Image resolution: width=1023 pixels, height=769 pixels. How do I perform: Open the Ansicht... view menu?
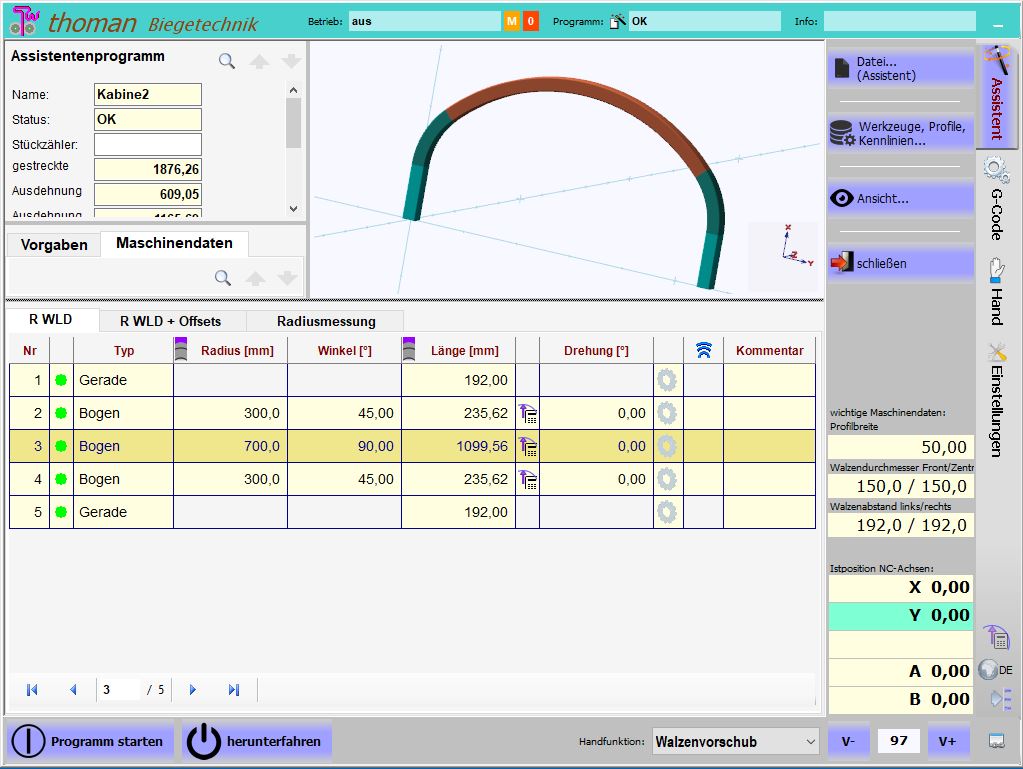click(900, 199)
